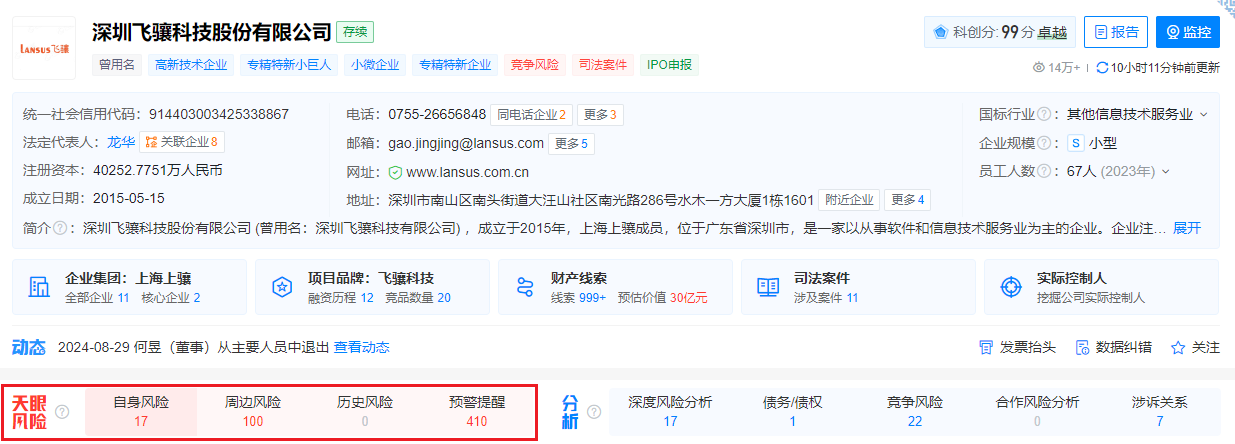Open 债务/债权 1 item

[x=792, y=411]
